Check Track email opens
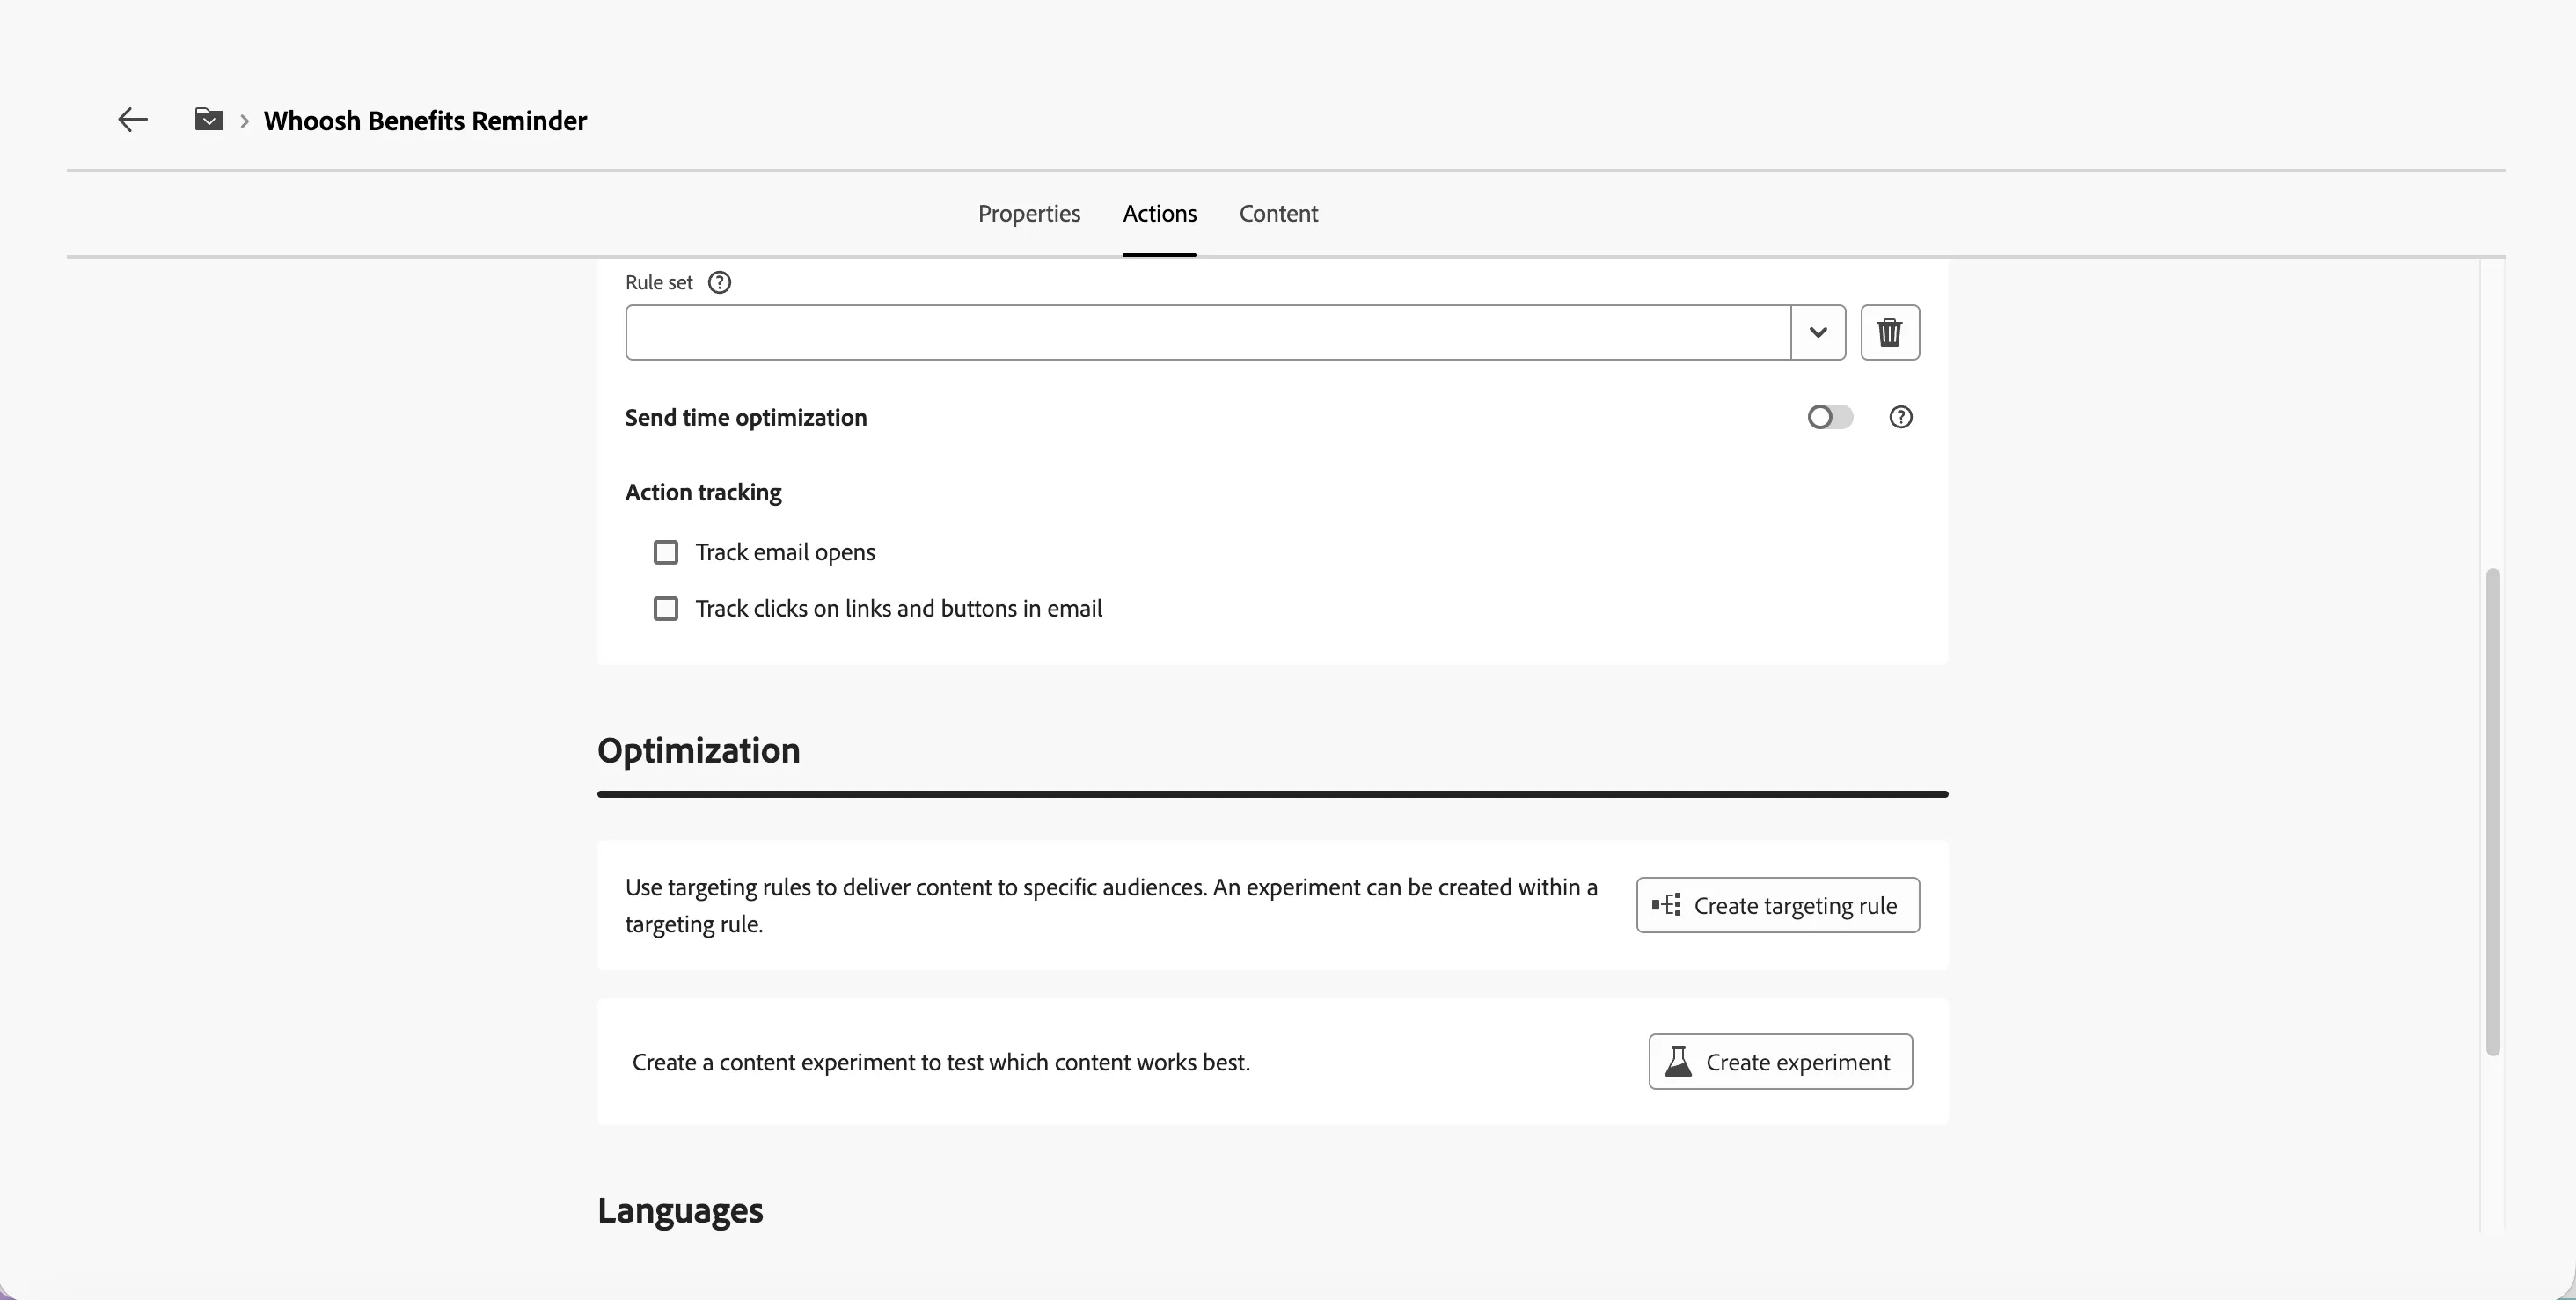This screenshot has width=2576, height=1300. click(x=666, y=552)
